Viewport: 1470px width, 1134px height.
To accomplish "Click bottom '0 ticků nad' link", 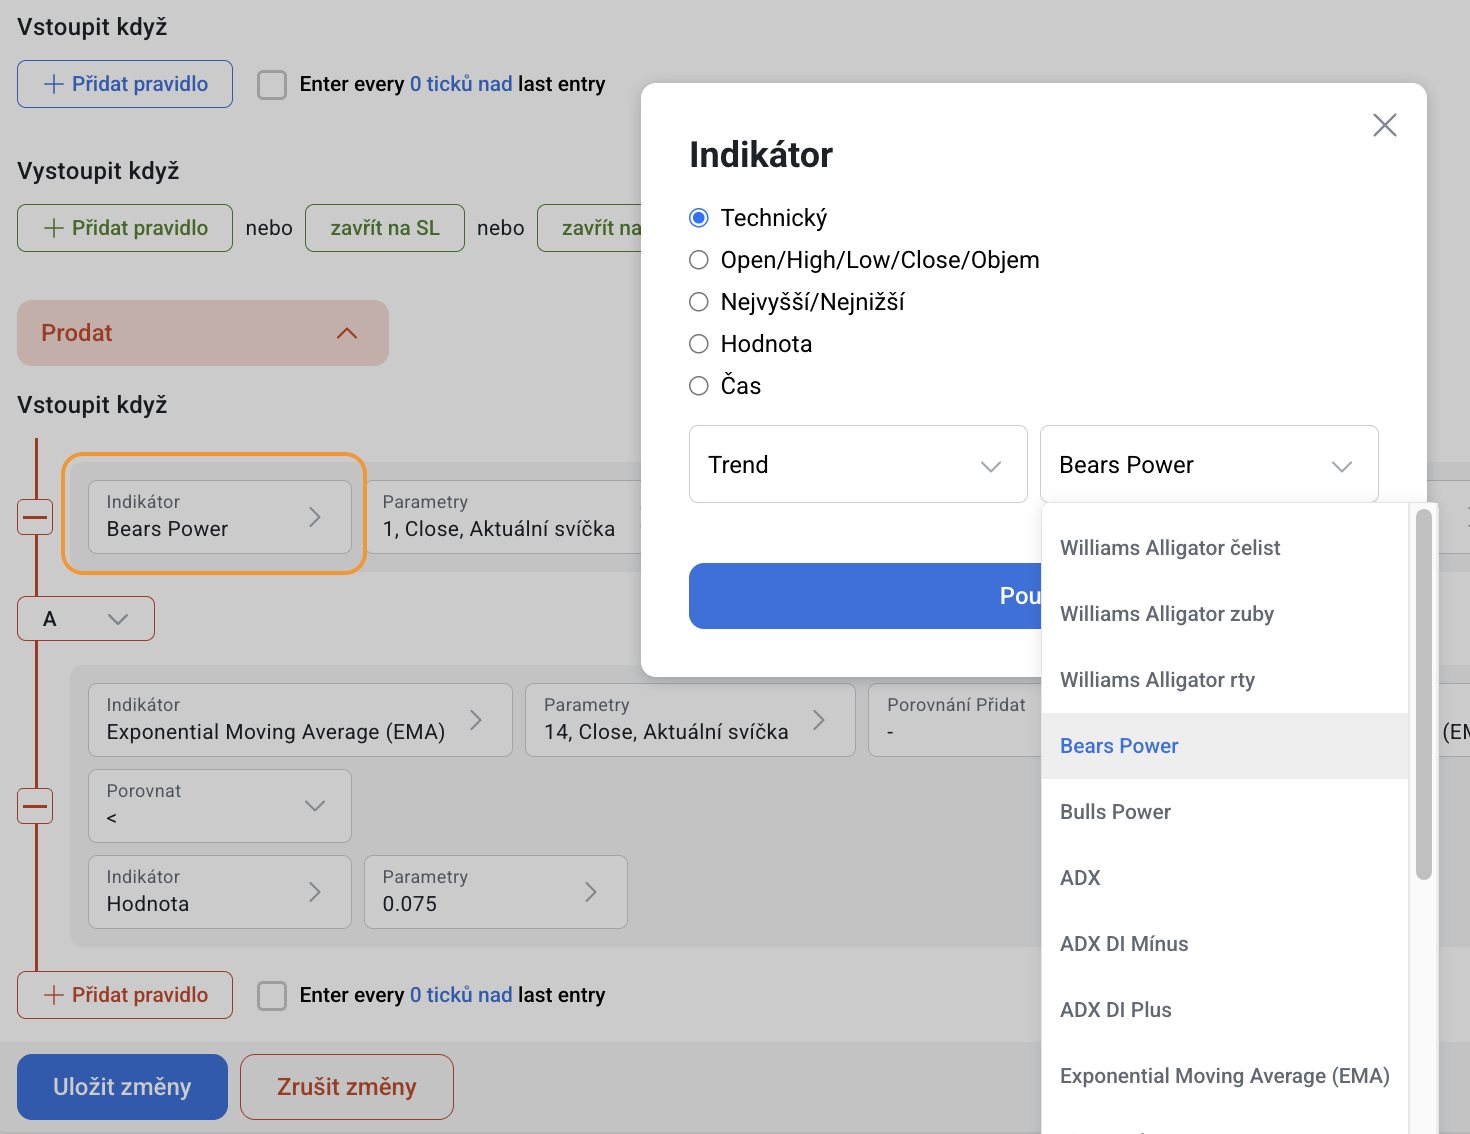I will (x=461, y=995).
